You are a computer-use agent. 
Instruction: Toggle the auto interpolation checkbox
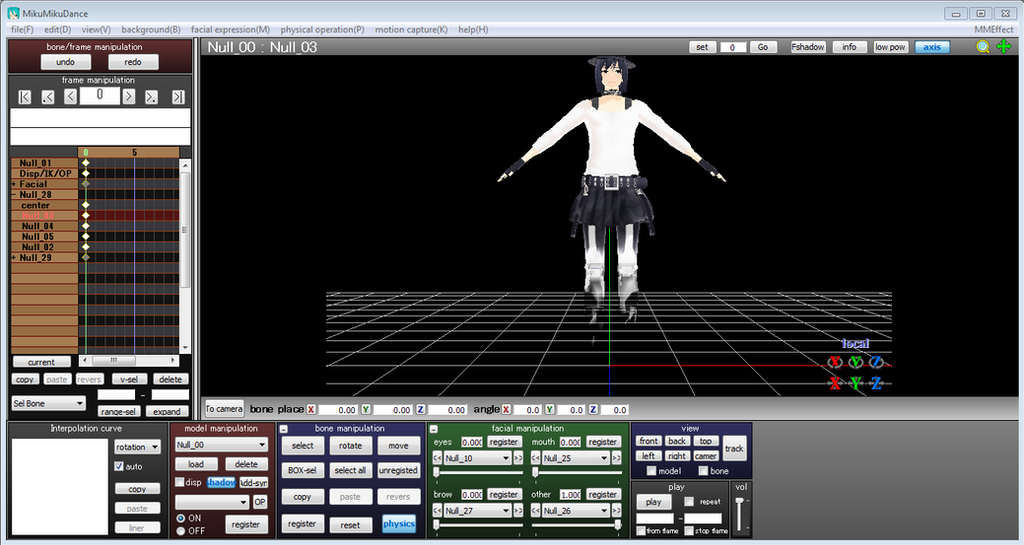(x=119, y=466)
